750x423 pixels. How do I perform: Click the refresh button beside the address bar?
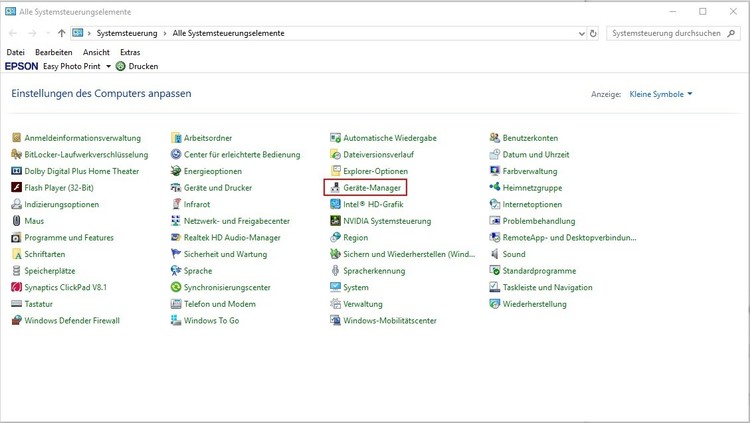click(594, 33)
